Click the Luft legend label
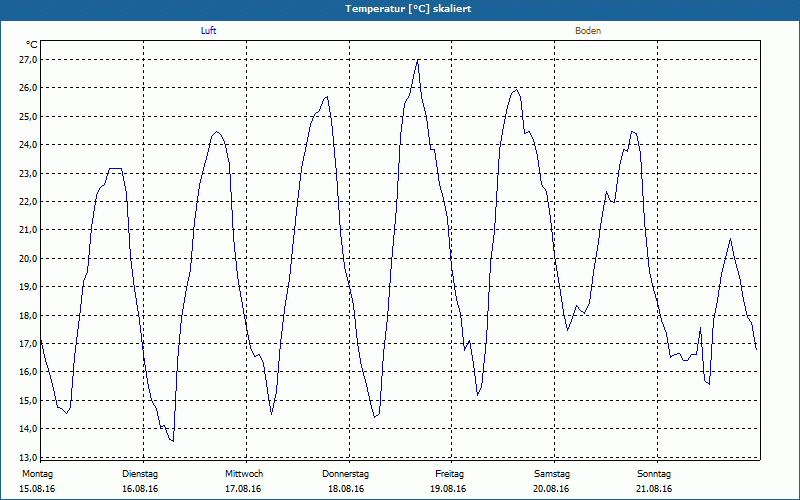Viewport: 800px width, 500px height. pyautogui.click(x=208, y=31)
